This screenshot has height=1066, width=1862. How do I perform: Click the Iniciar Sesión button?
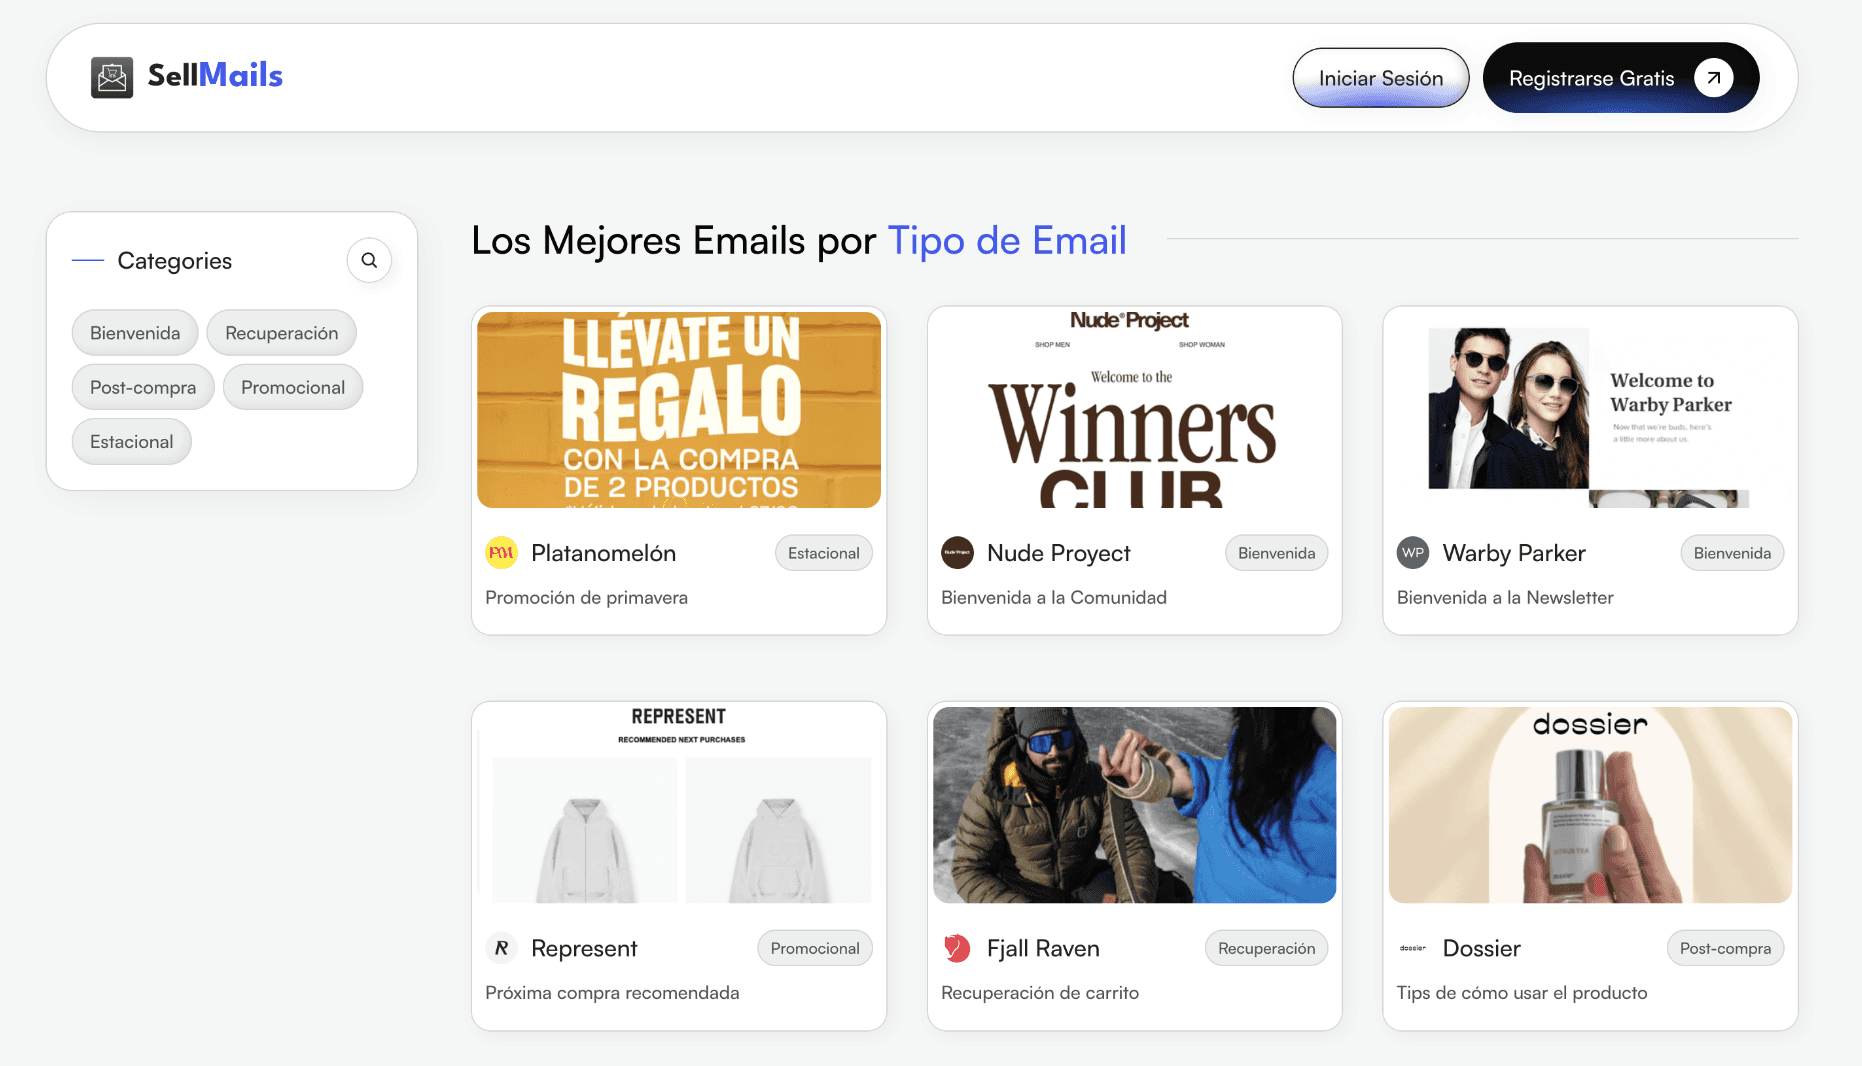[1381, 78]
